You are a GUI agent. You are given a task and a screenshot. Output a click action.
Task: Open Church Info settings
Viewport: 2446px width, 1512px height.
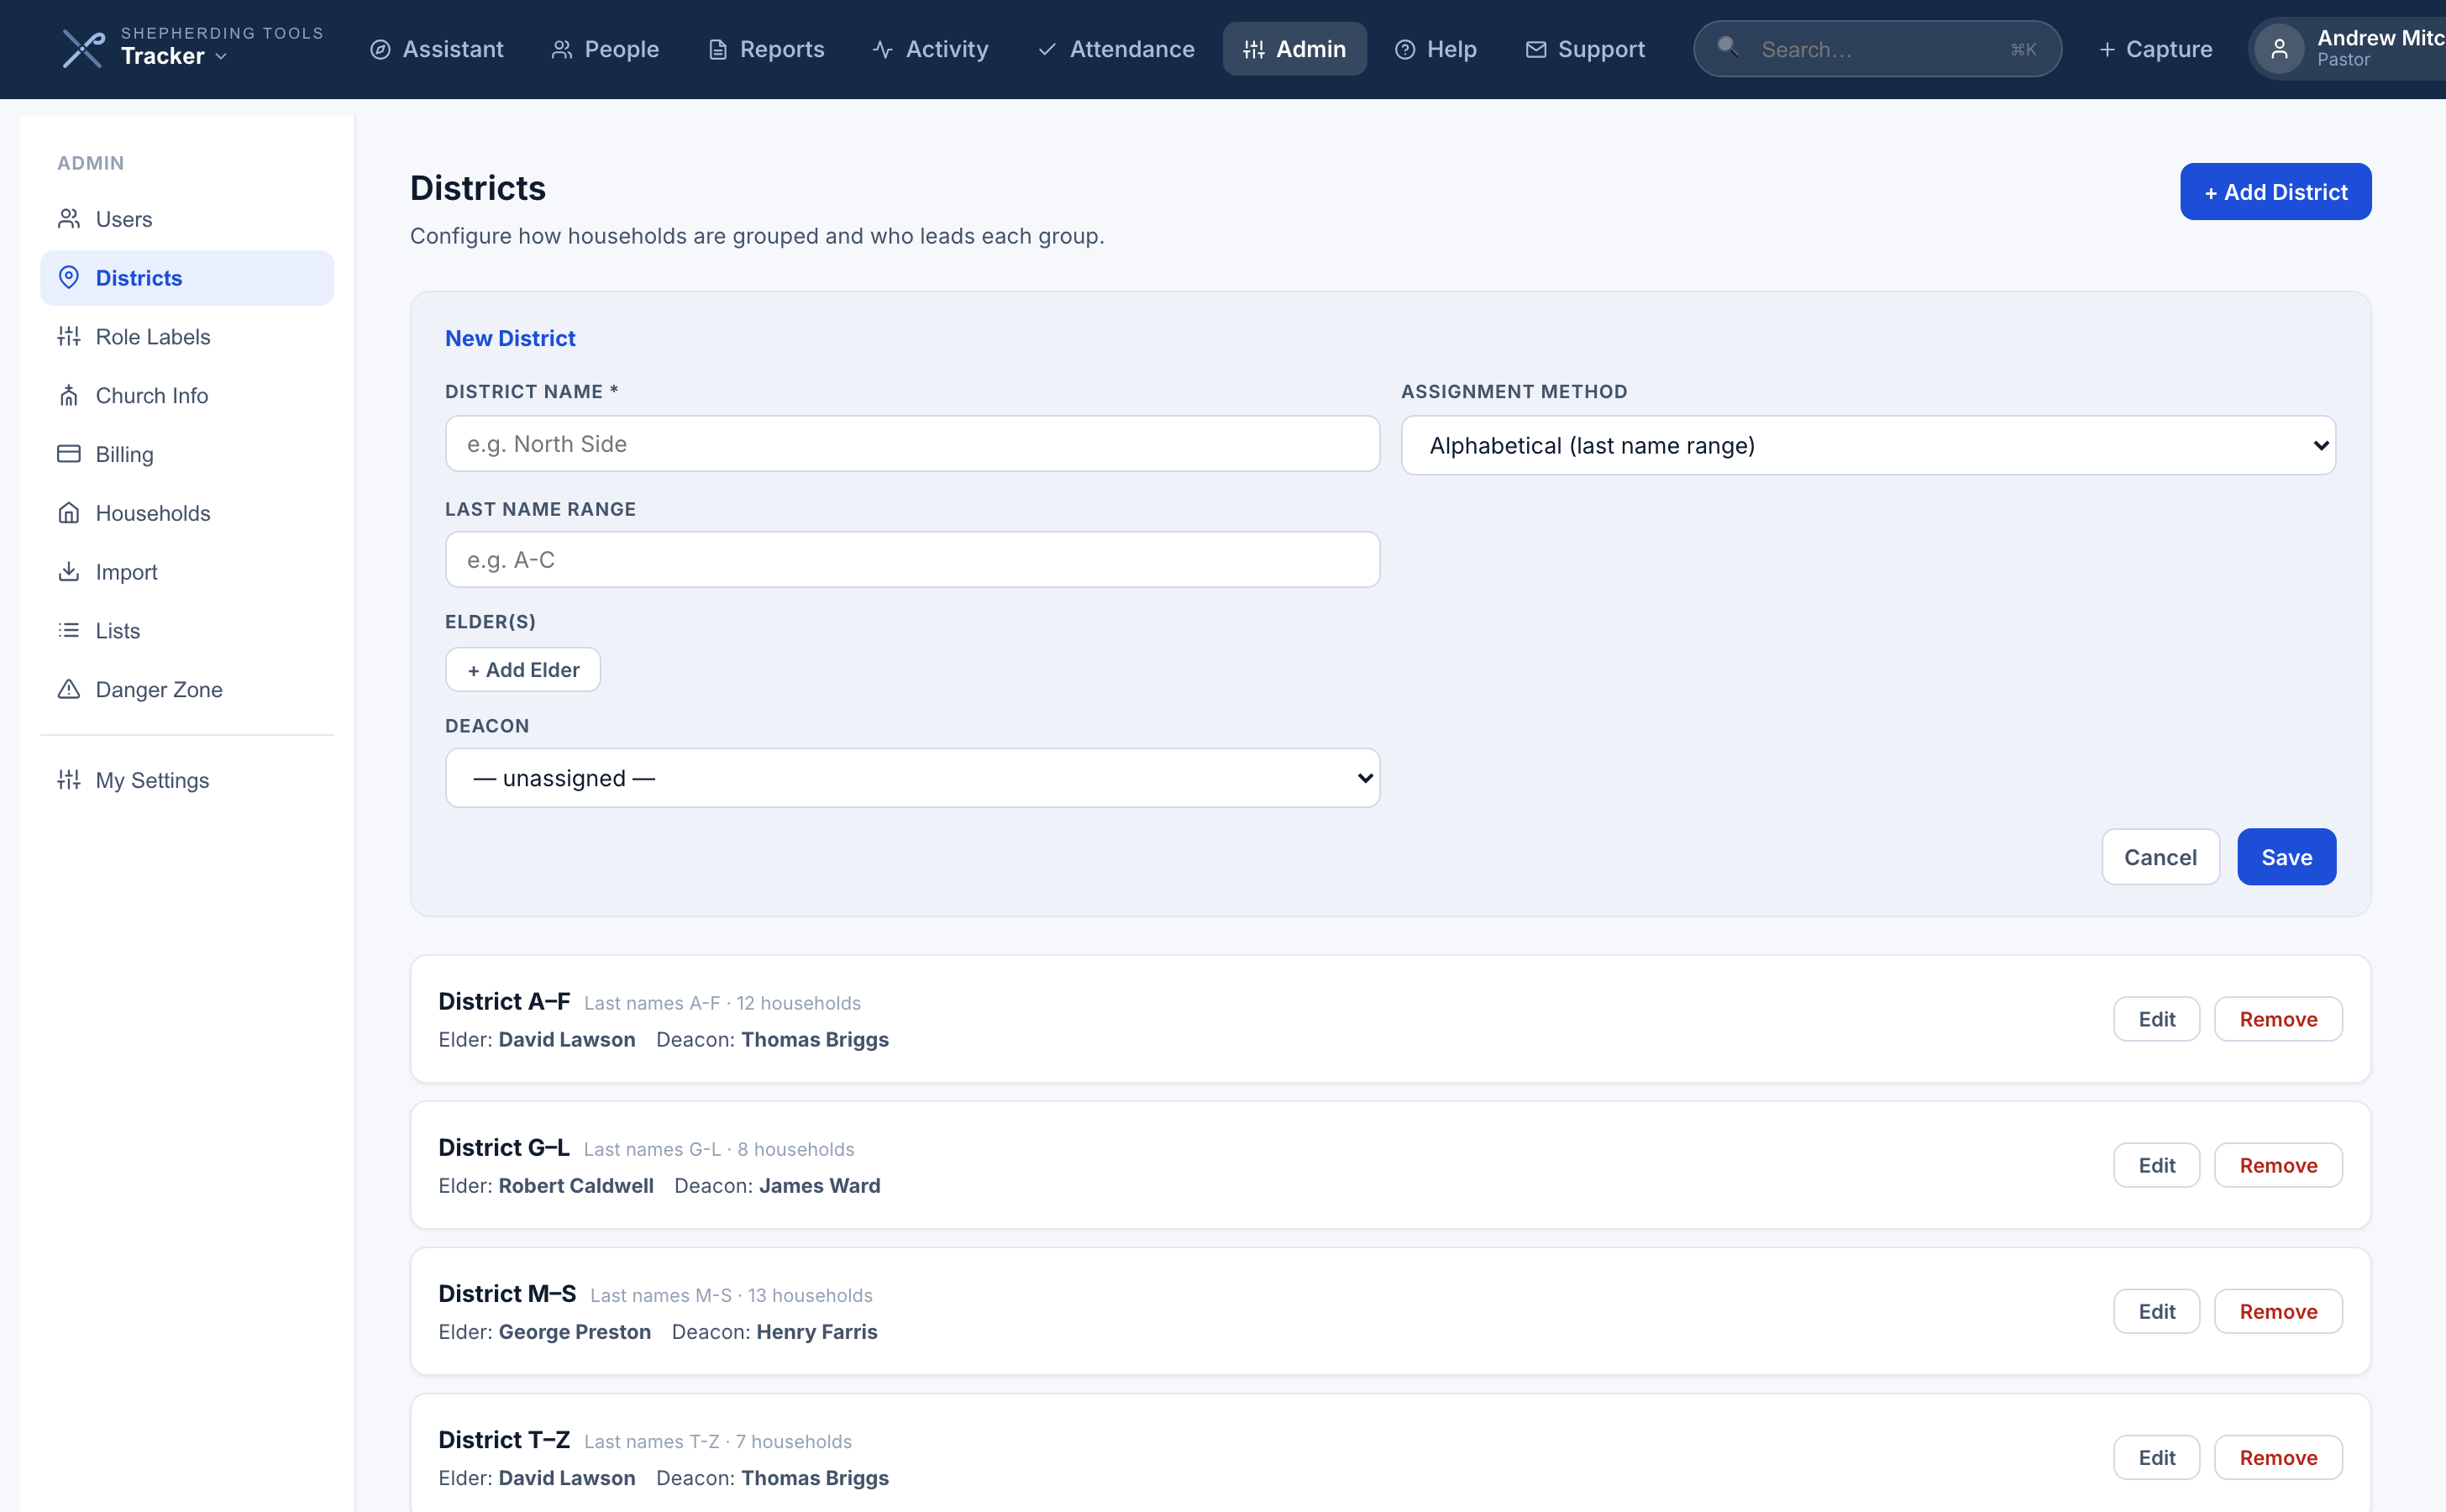click(x=187, y=395)
